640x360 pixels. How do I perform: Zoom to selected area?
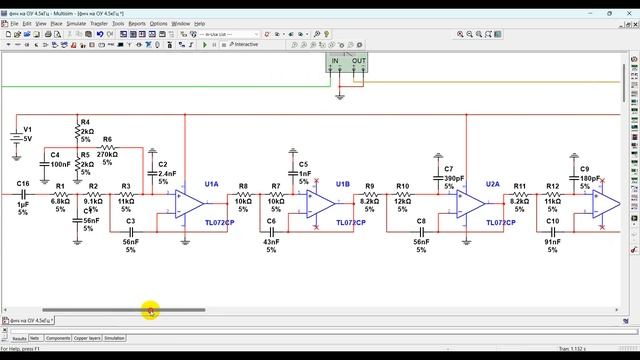[x=479, y=34]
